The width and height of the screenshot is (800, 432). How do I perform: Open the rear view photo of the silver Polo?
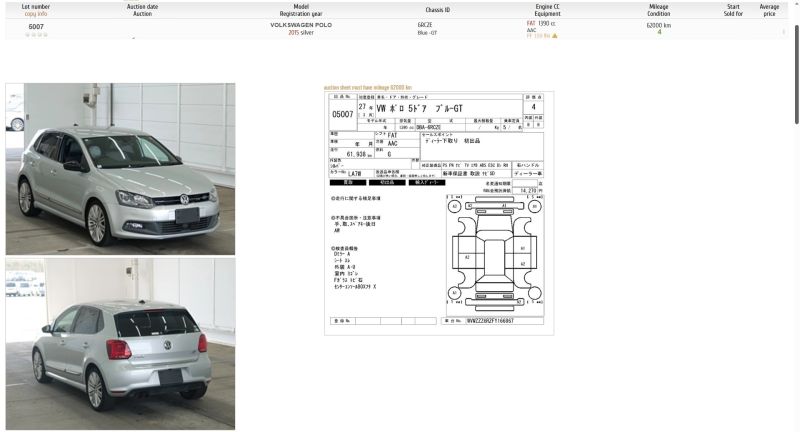point(120,344)
